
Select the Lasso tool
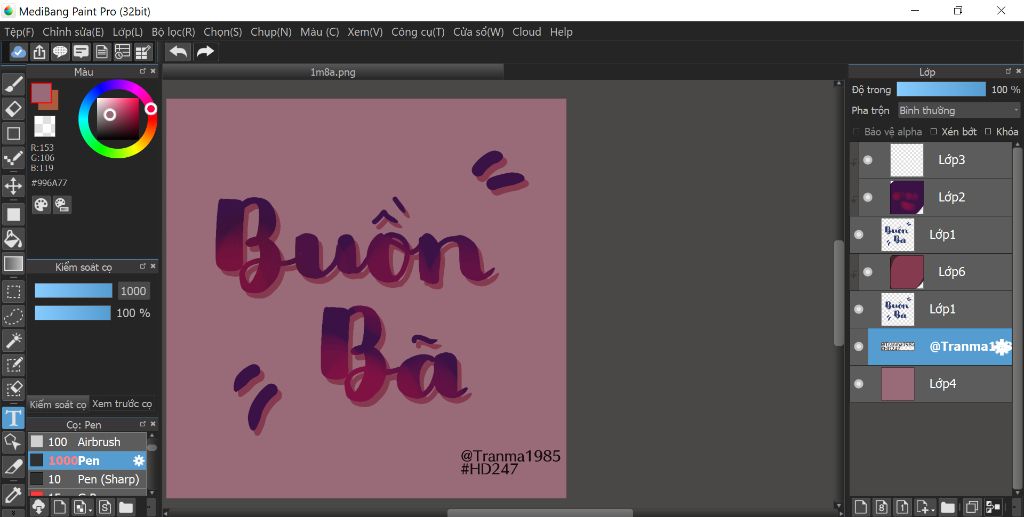(13, 316)
